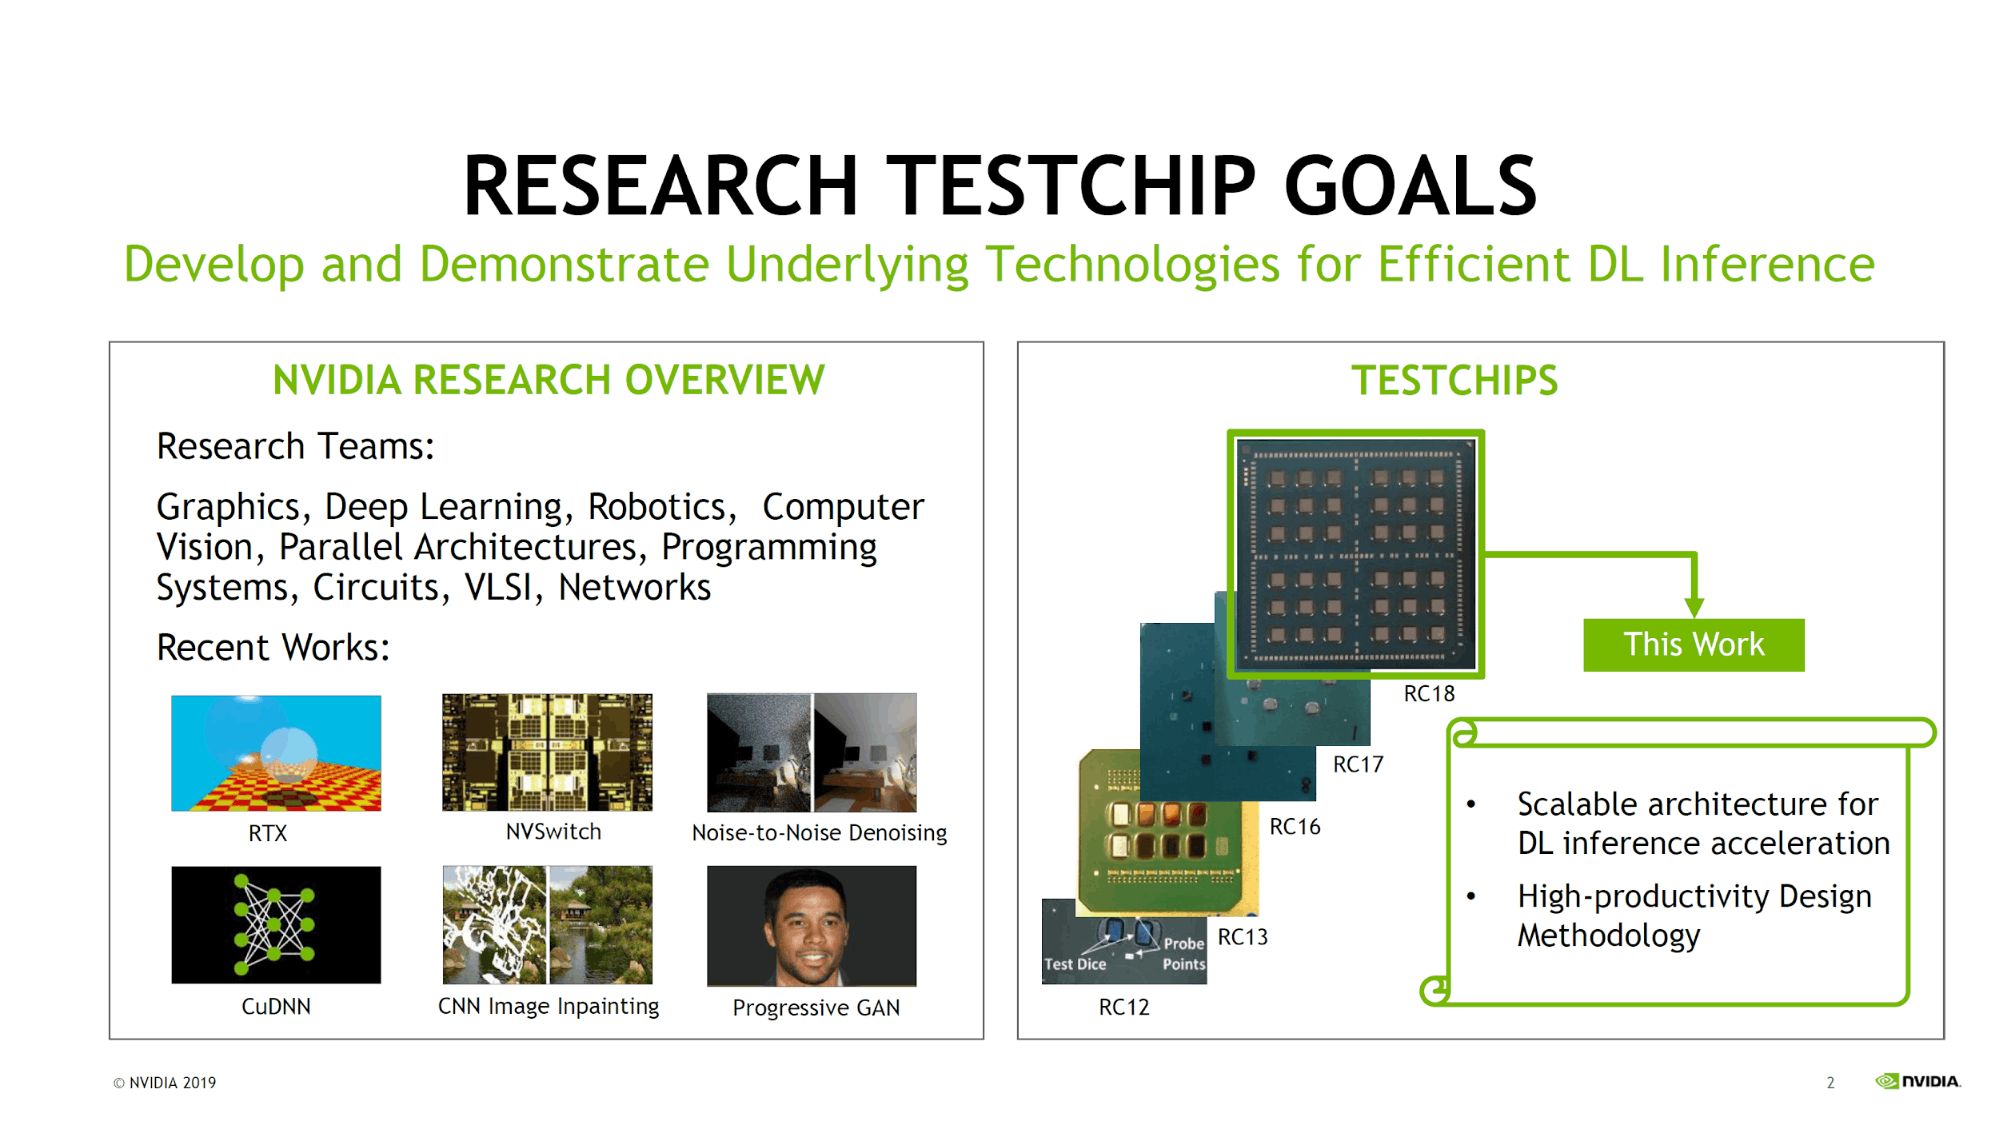1999x1125 pixels.
Task: Click the RC16 label text
Action: coord(1294,827)
